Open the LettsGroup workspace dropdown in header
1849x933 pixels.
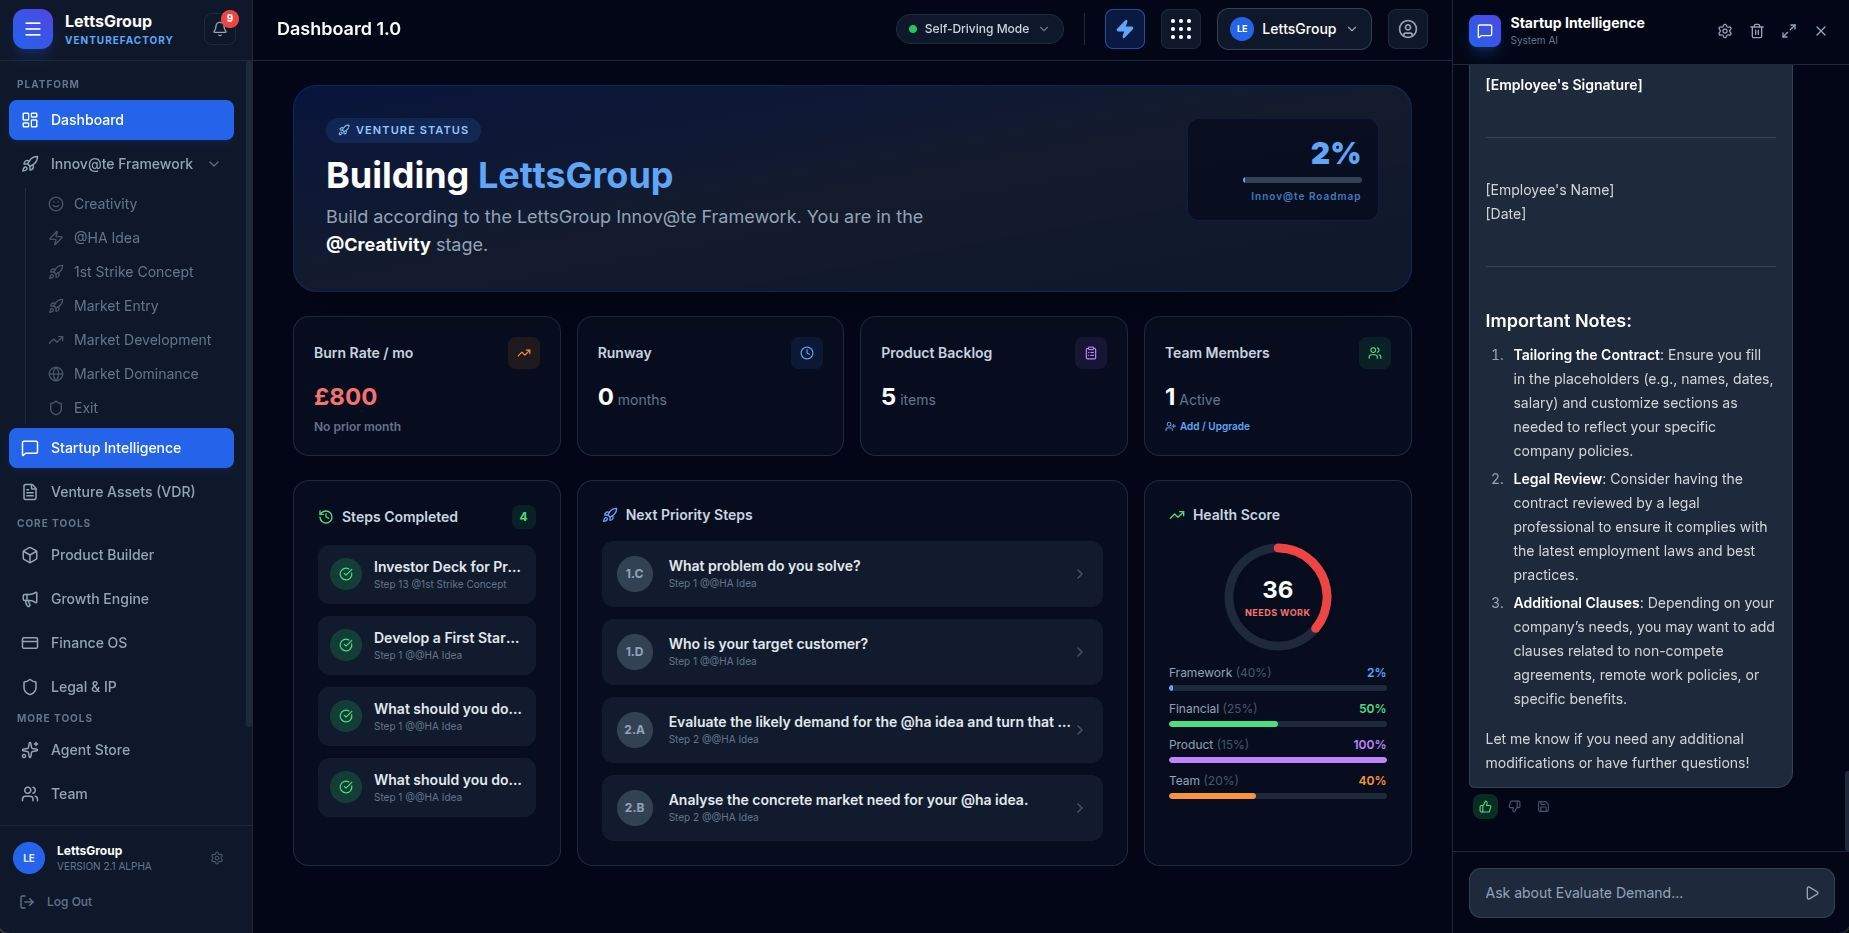click(x=1293, y=29)
